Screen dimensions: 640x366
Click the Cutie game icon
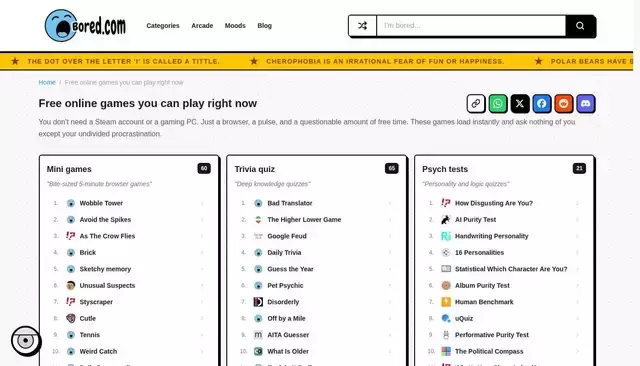point(71,318)
